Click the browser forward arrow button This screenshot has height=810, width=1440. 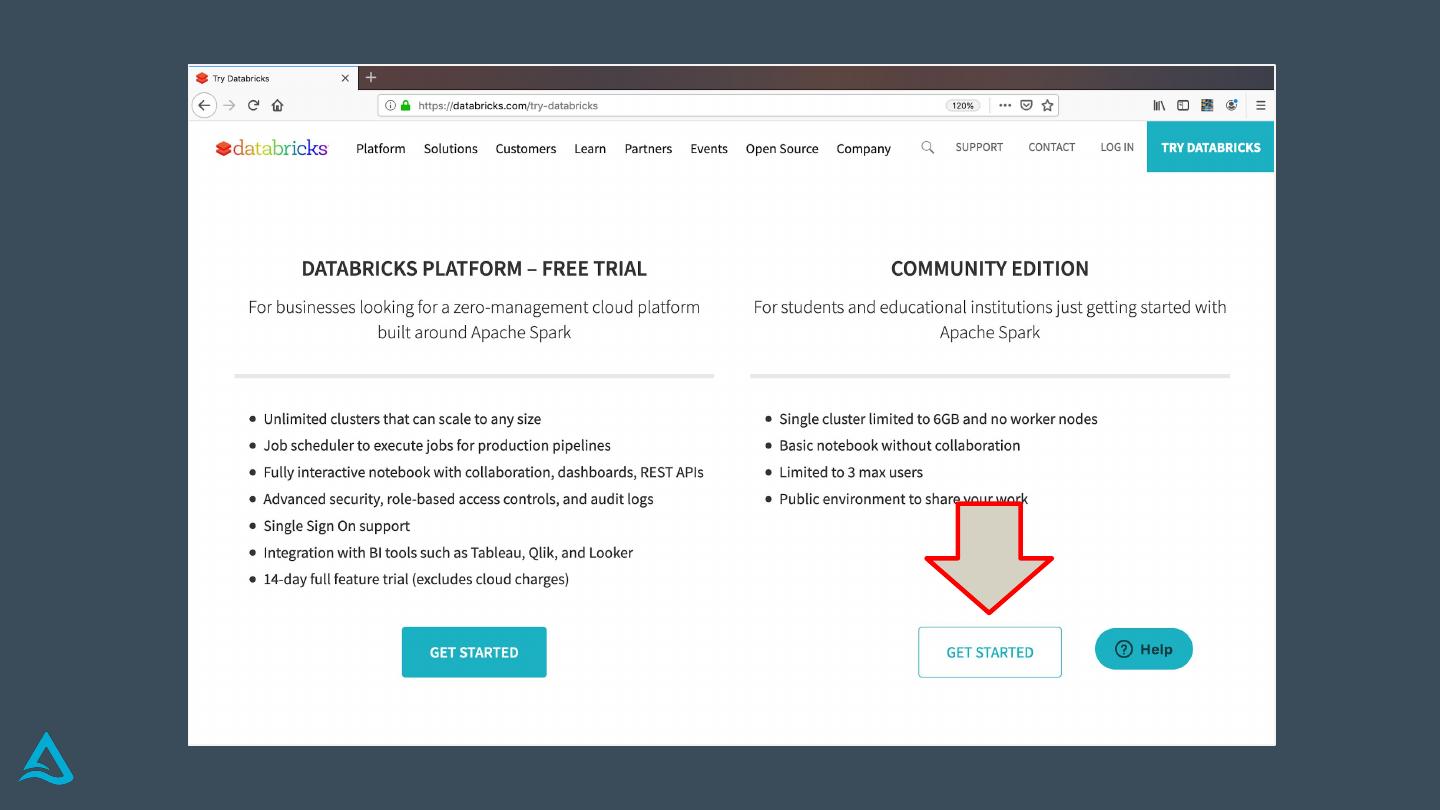coord(229,105)
